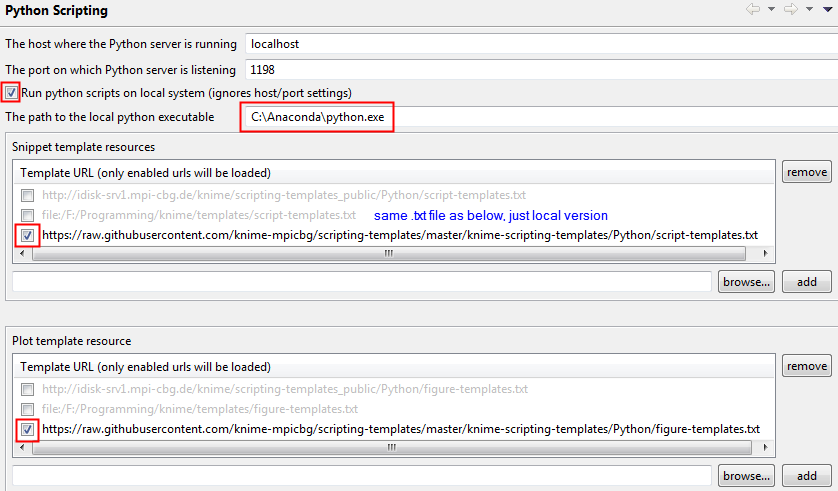
Task: Add the plot template URL
Action: coord(806,476)
